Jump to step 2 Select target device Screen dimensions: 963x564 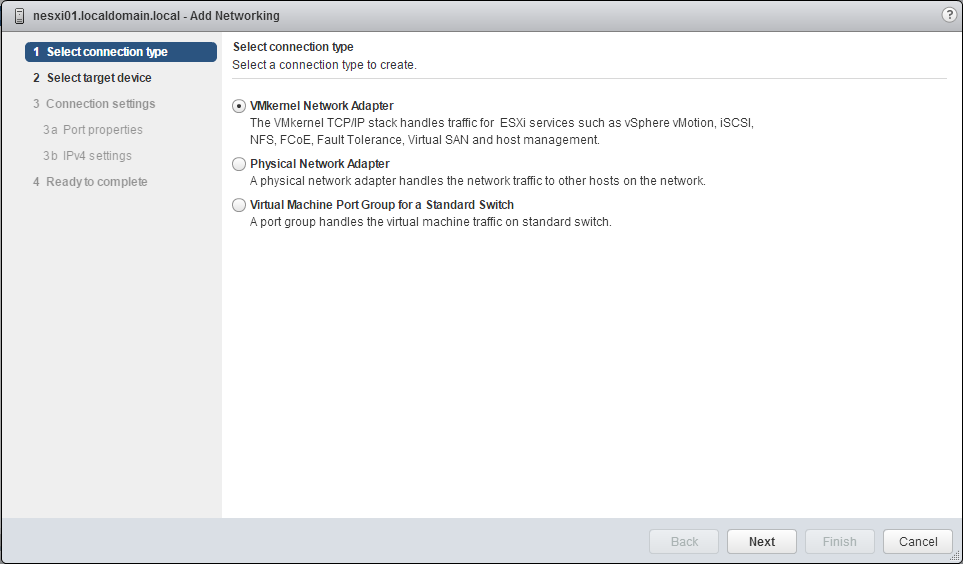pos(99,78)
